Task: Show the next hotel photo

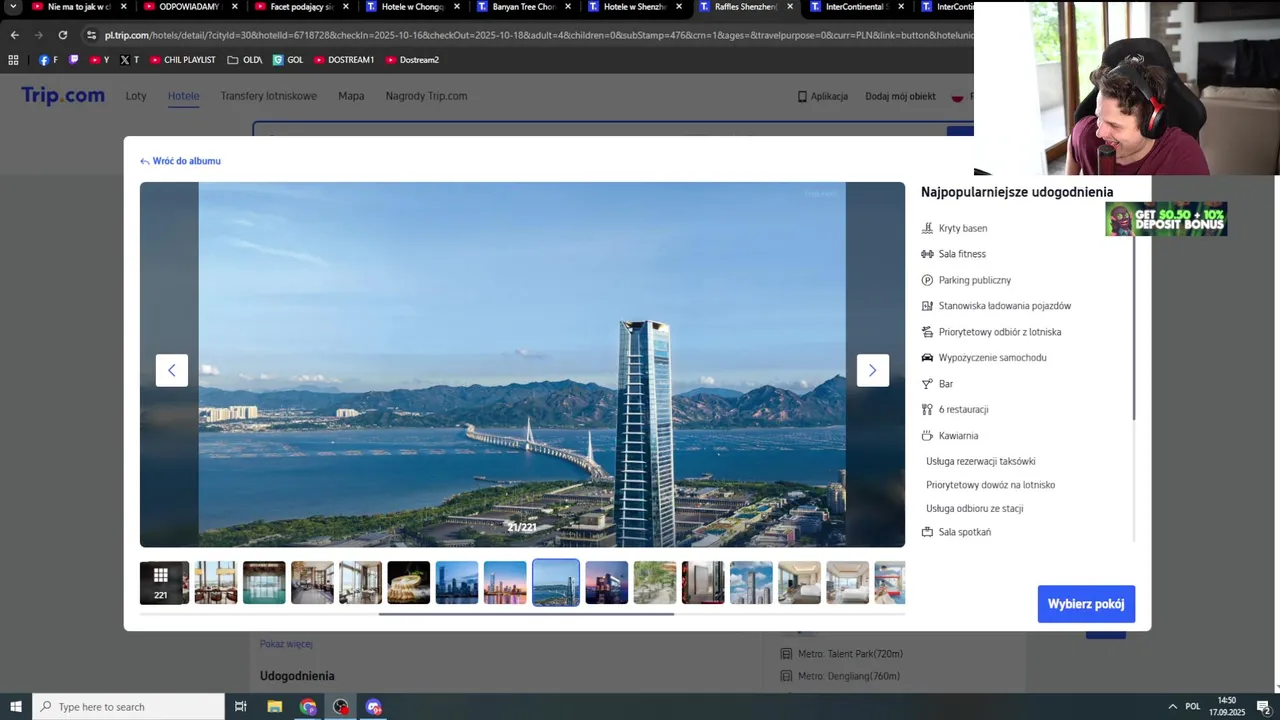Action: click(872, 370)
